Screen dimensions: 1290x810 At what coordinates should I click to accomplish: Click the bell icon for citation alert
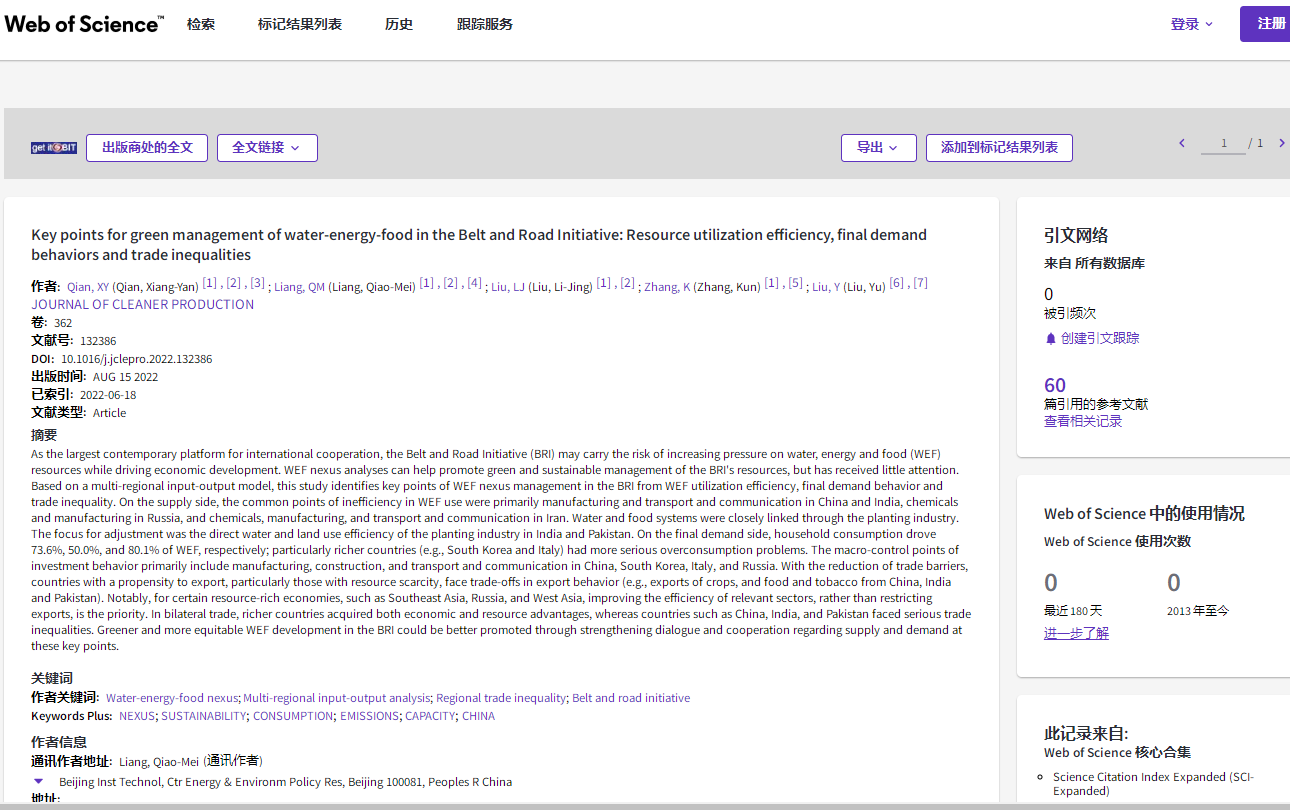(x=1050, y=339)
